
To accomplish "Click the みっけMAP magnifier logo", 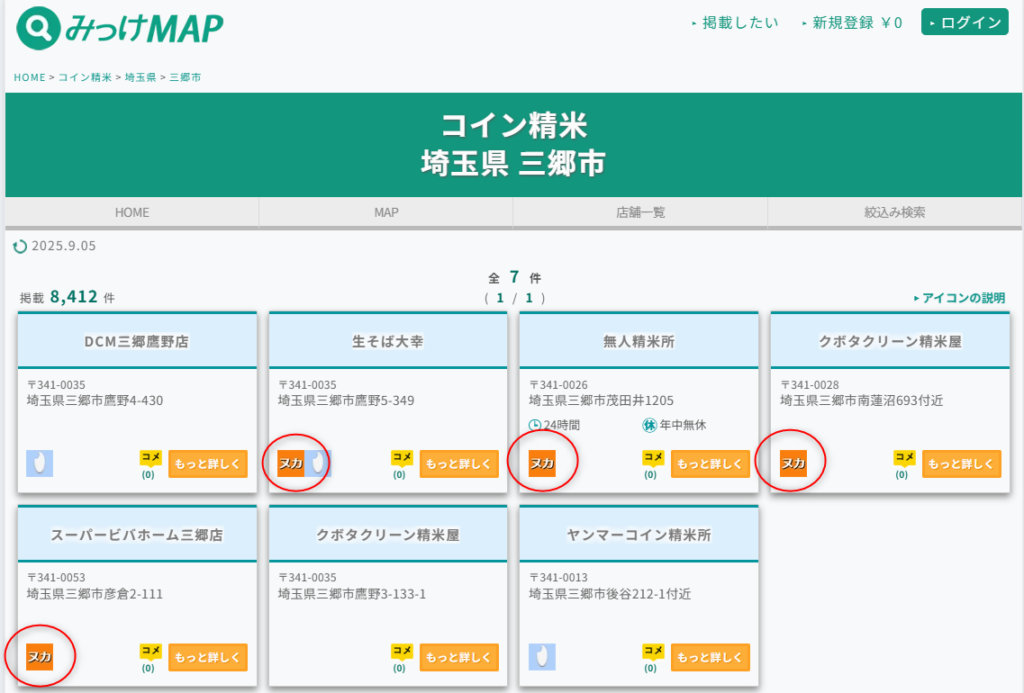I will (x=37, y=29).
